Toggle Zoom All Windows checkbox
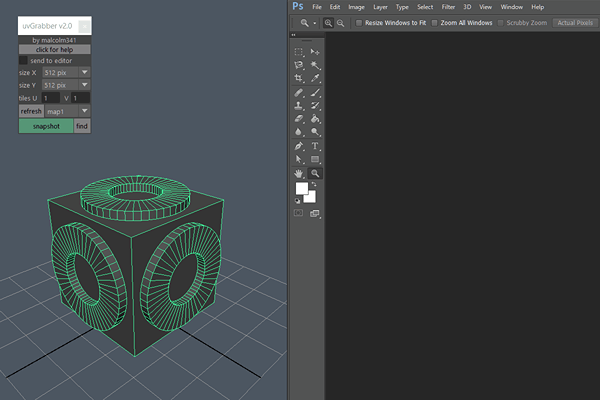Viewport: 600px width, 400px height. [435, 22]
